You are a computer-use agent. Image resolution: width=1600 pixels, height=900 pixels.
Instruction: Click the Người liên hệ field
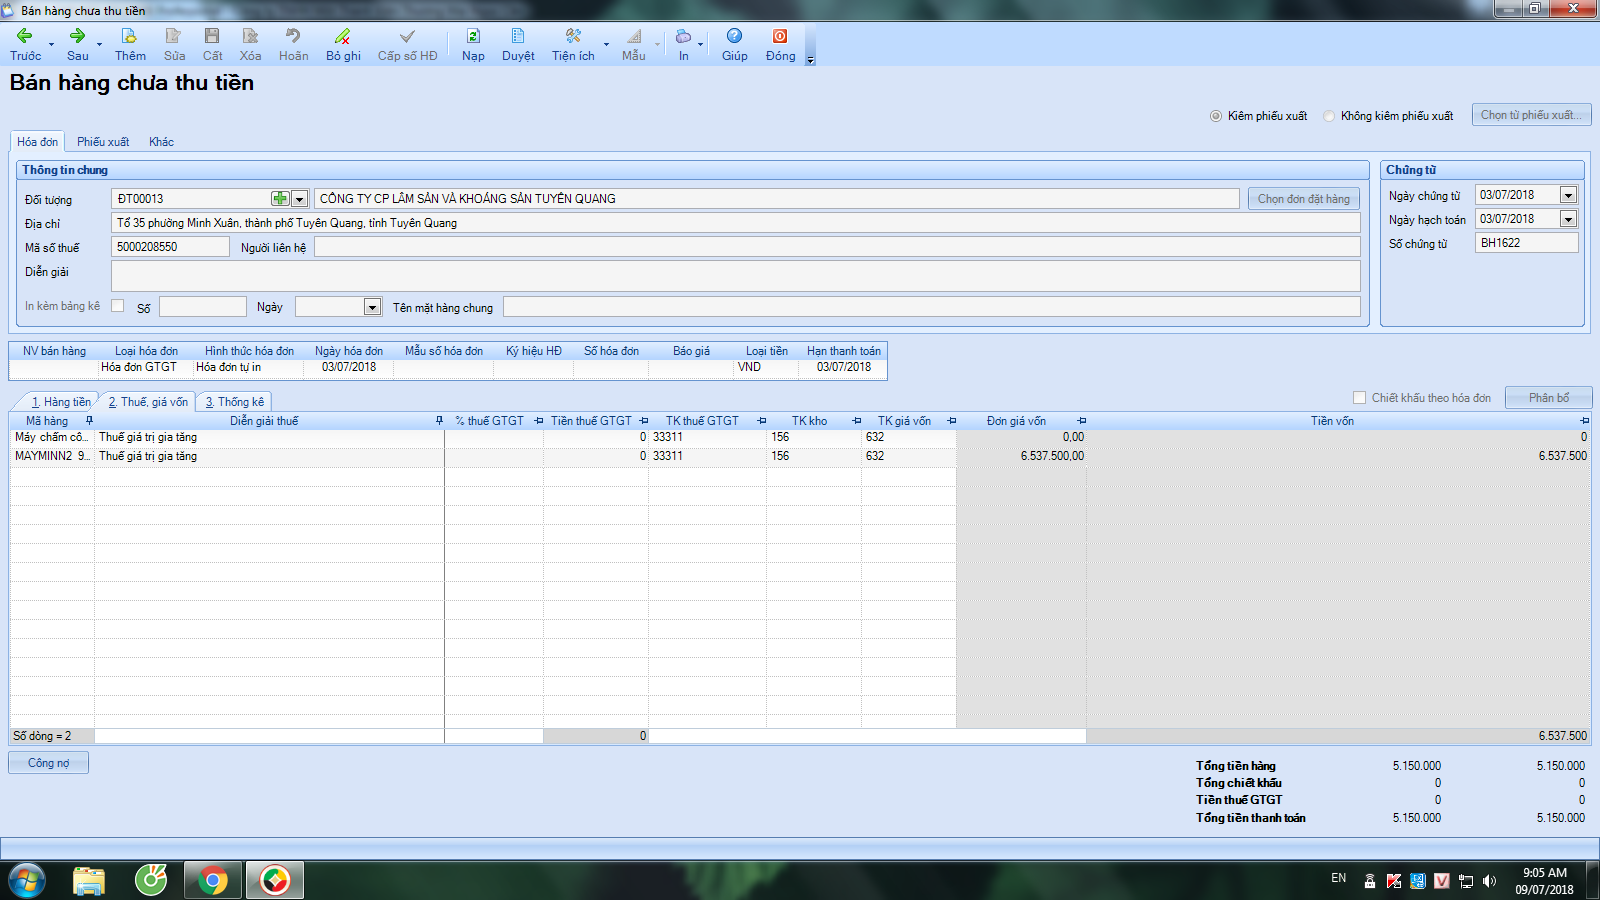837,247
